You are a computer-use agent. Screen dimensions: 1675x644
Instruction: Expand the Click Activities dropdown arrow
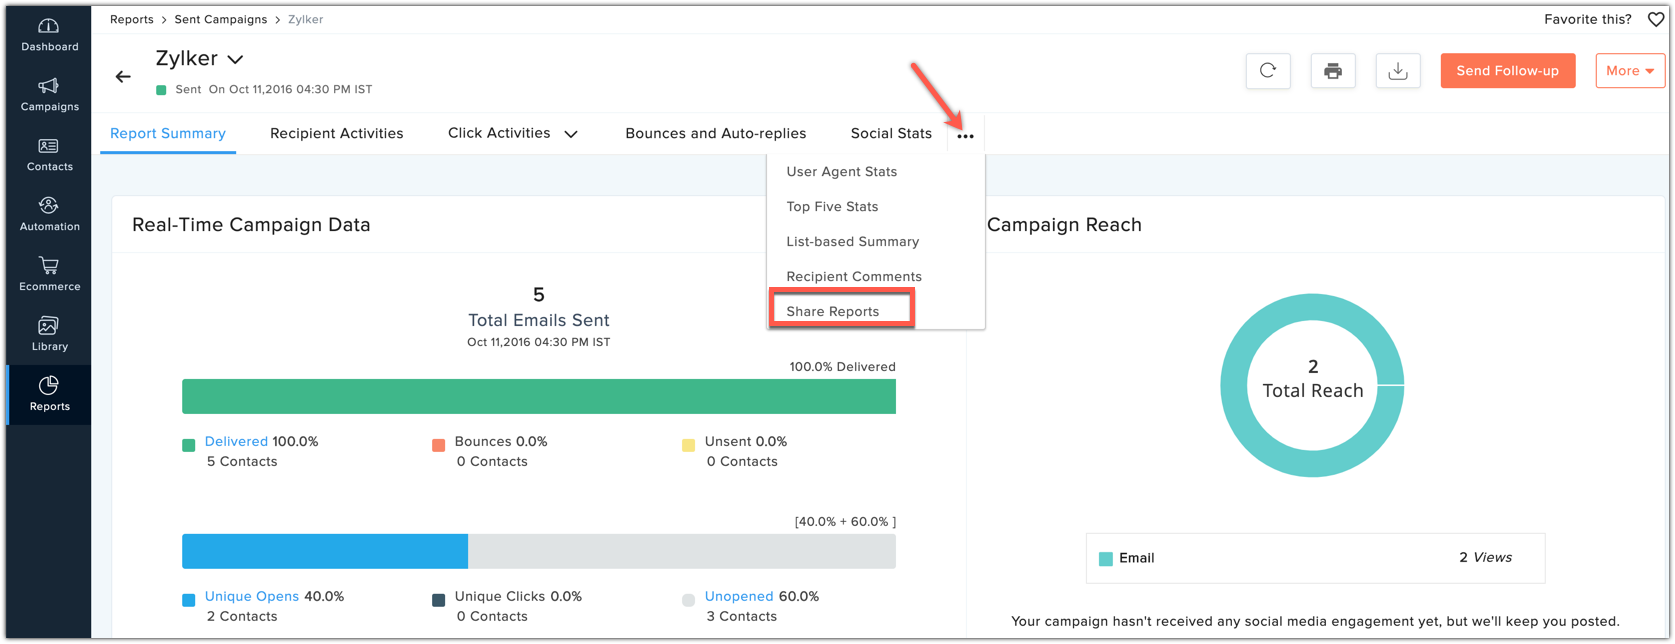(x=571, y=134)
